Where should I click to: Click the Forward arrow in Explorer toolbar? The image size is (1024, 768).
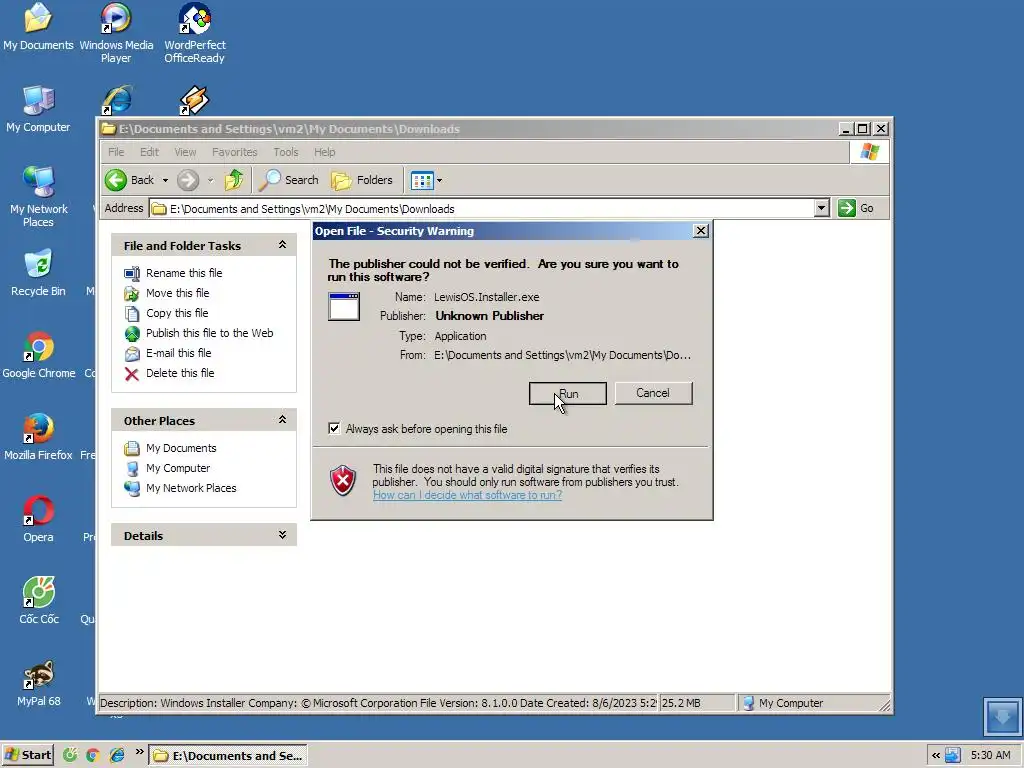(x=188, y=180)
